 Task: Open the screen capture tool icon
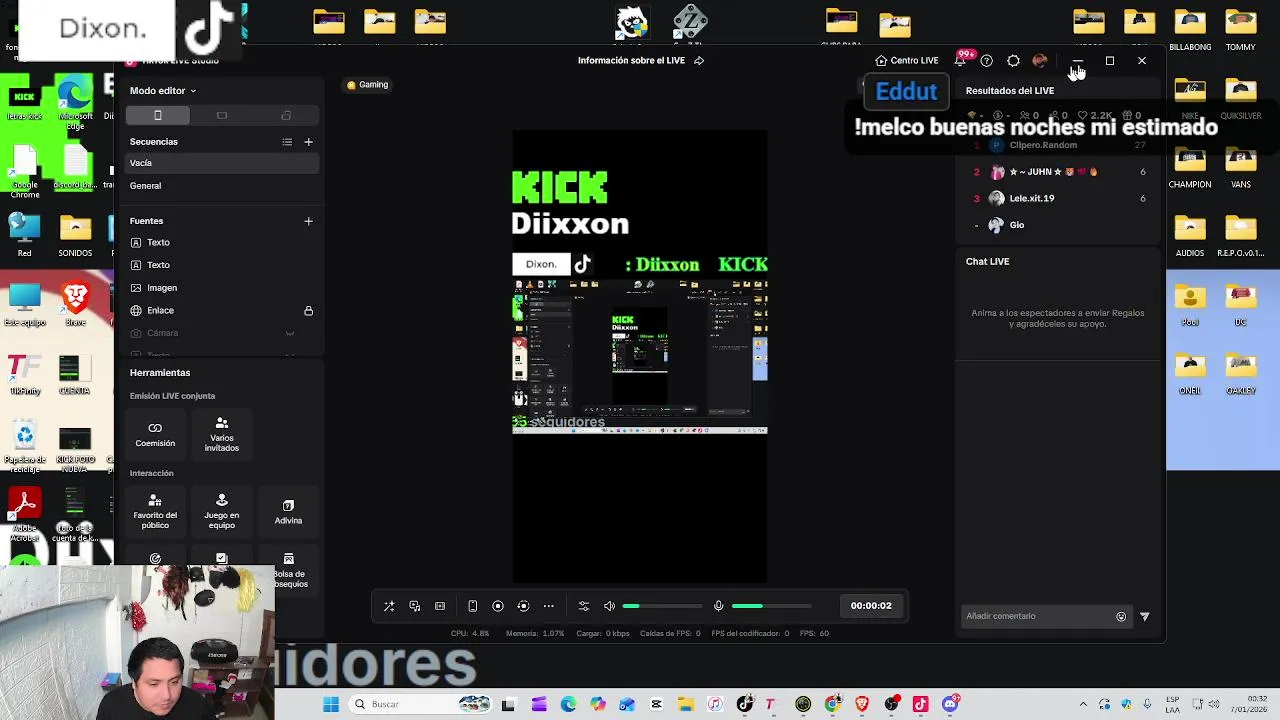(415, 606)
